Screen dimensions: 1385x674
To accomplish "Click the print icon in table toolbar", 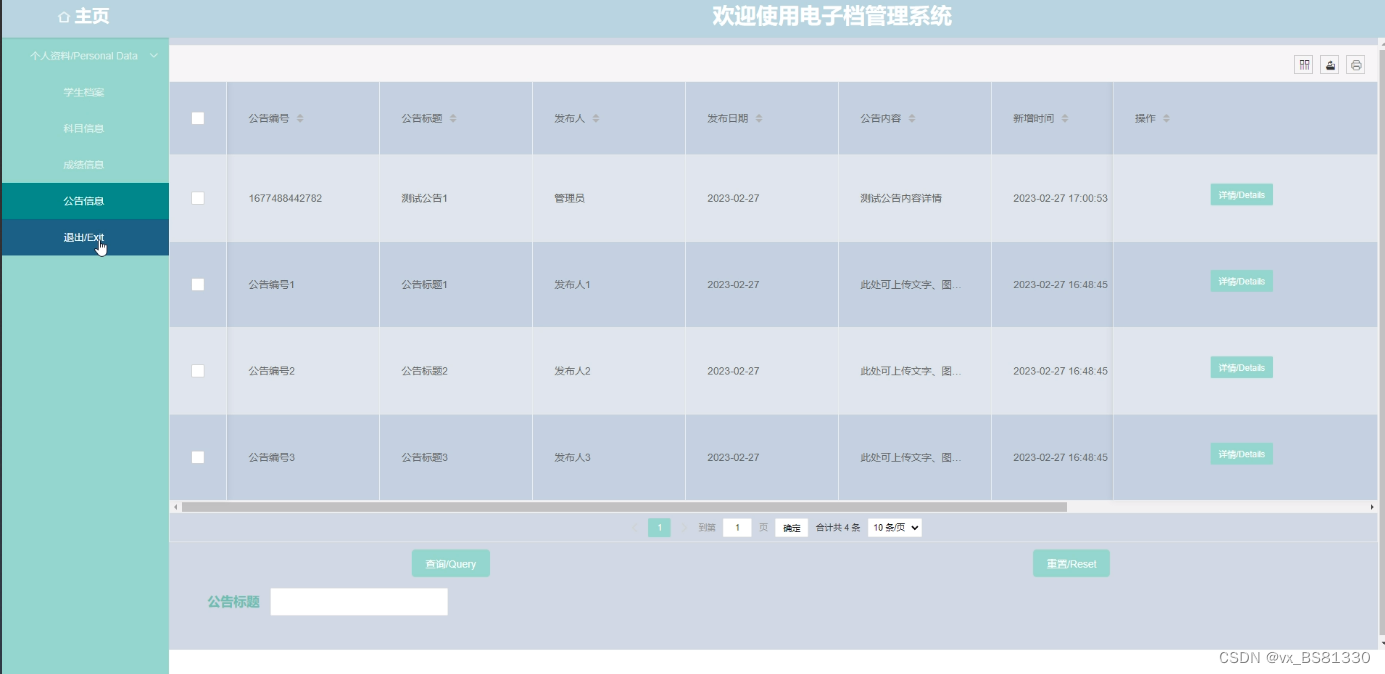I will point(1356,65).
